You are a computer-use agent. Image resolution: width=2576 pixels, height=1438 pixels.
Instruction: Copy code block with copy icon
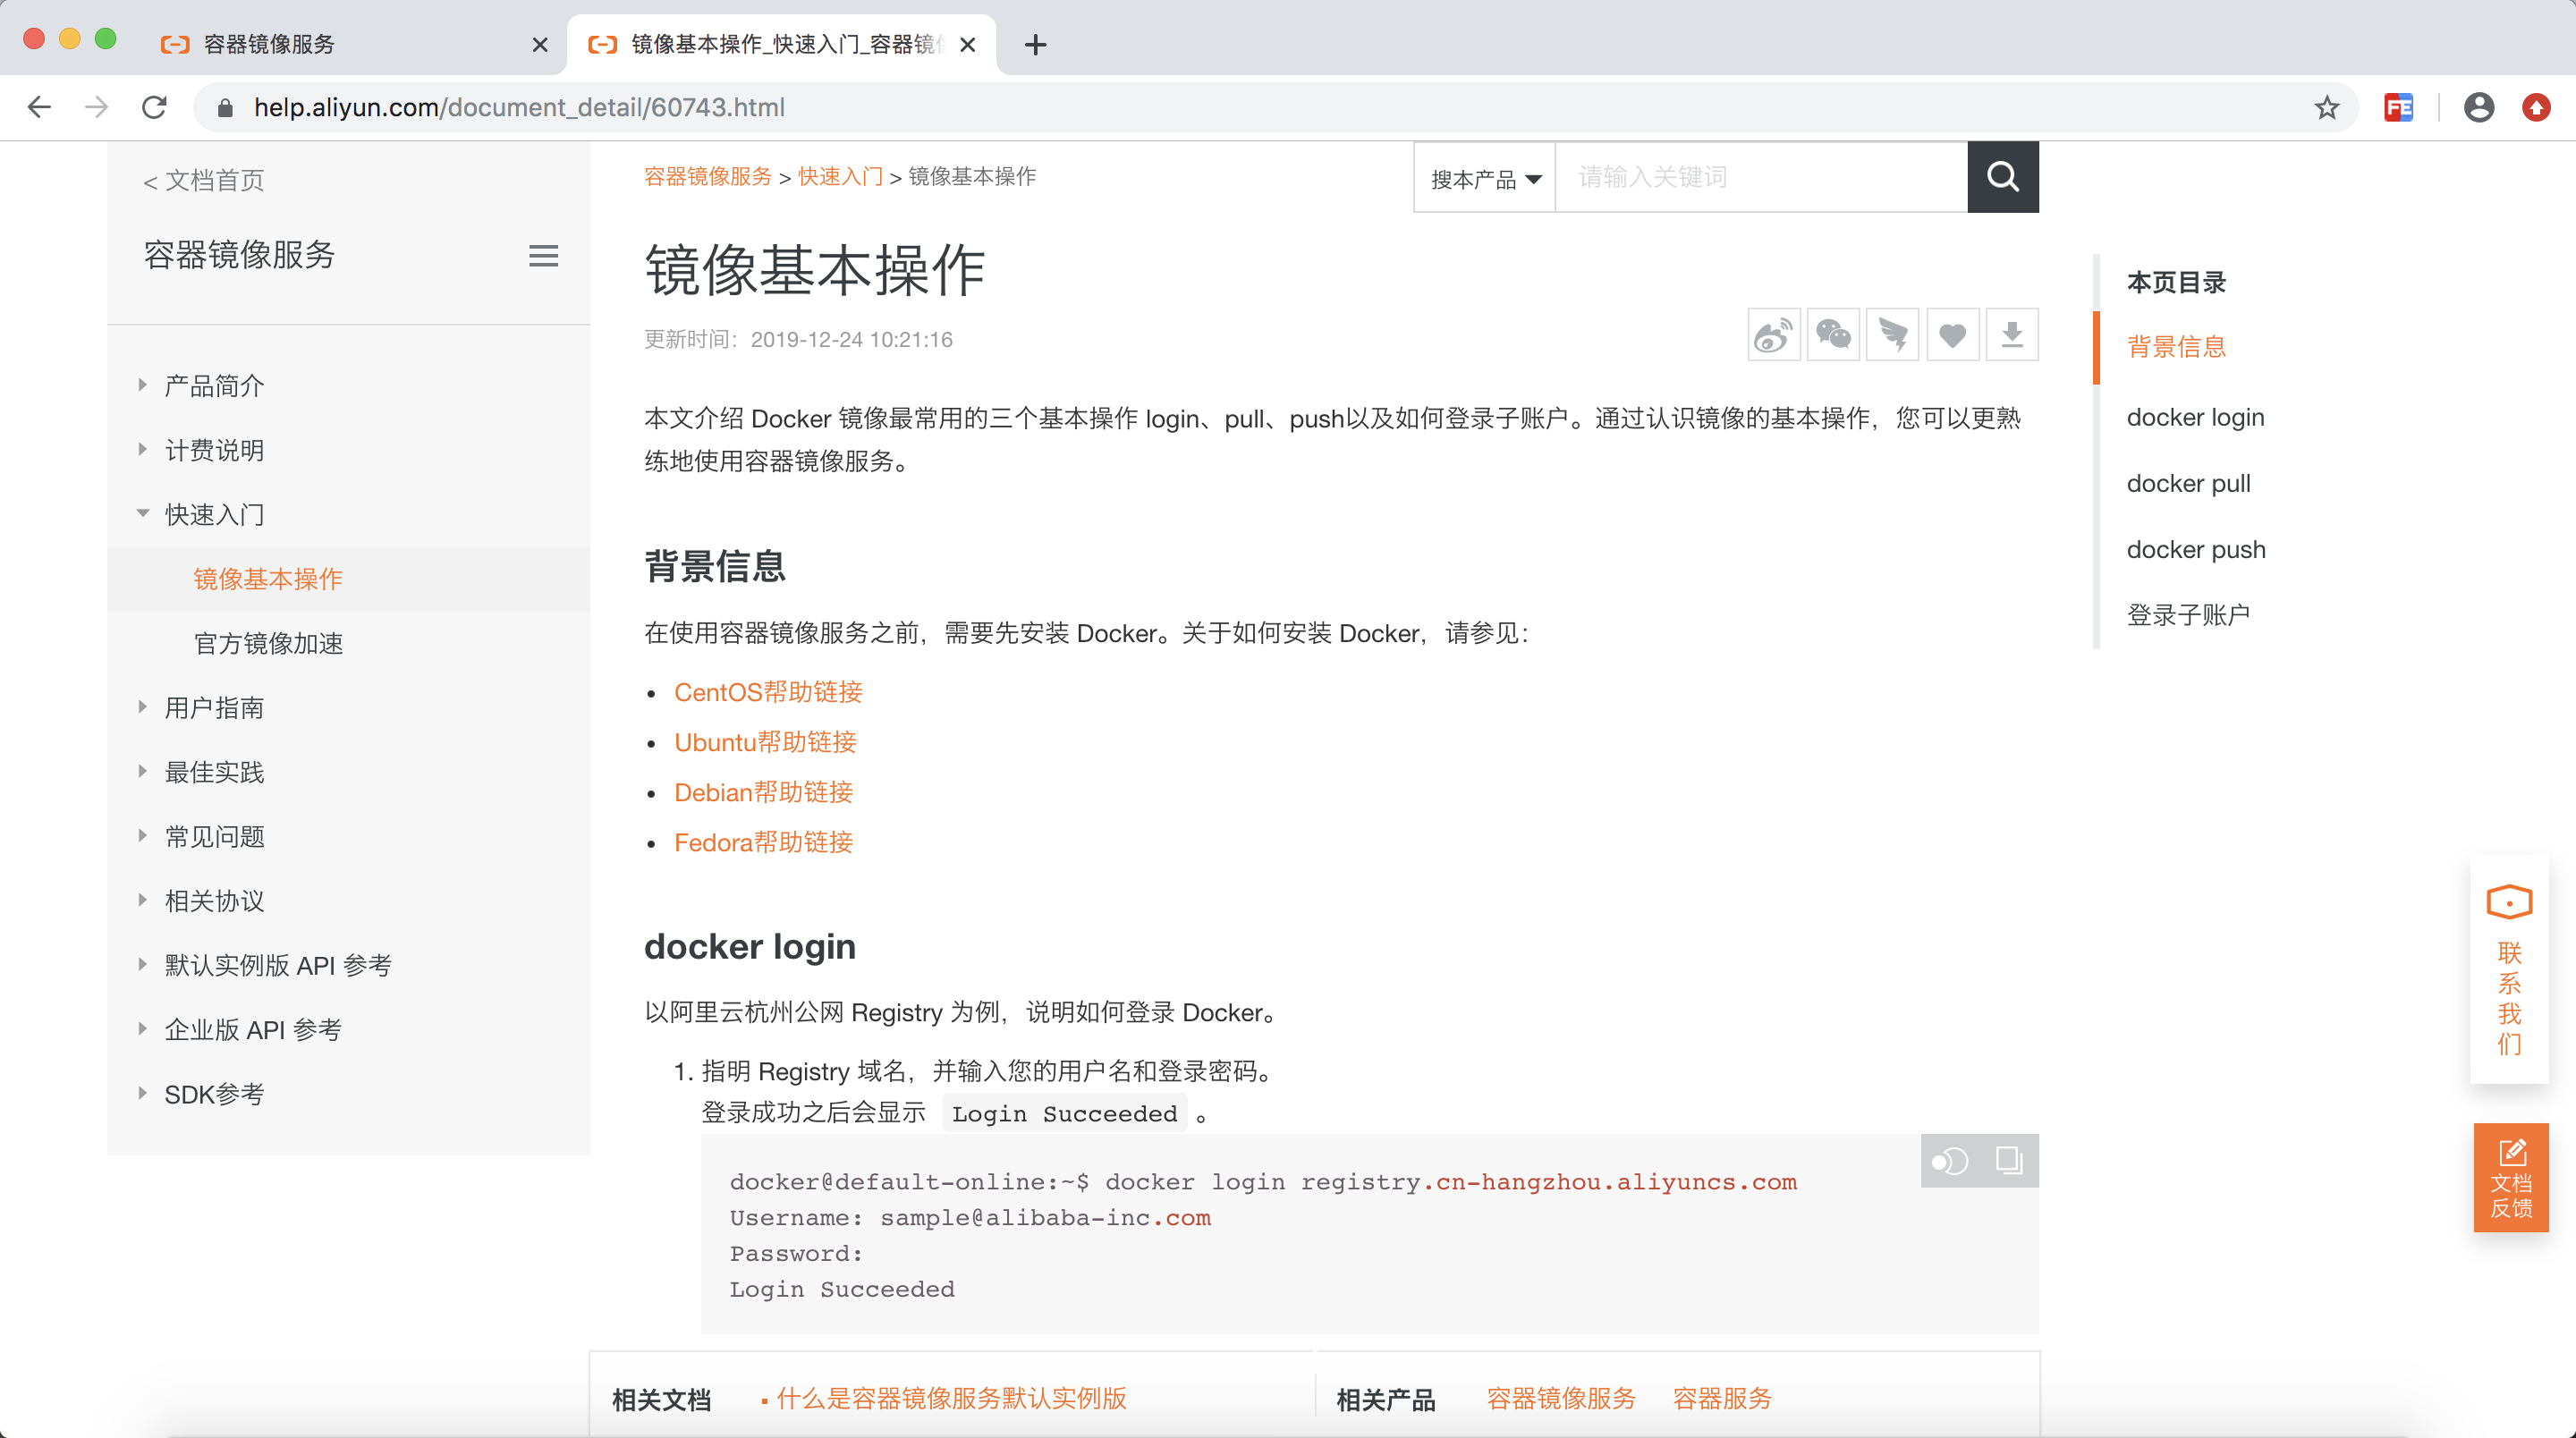click(2008, 1160)
